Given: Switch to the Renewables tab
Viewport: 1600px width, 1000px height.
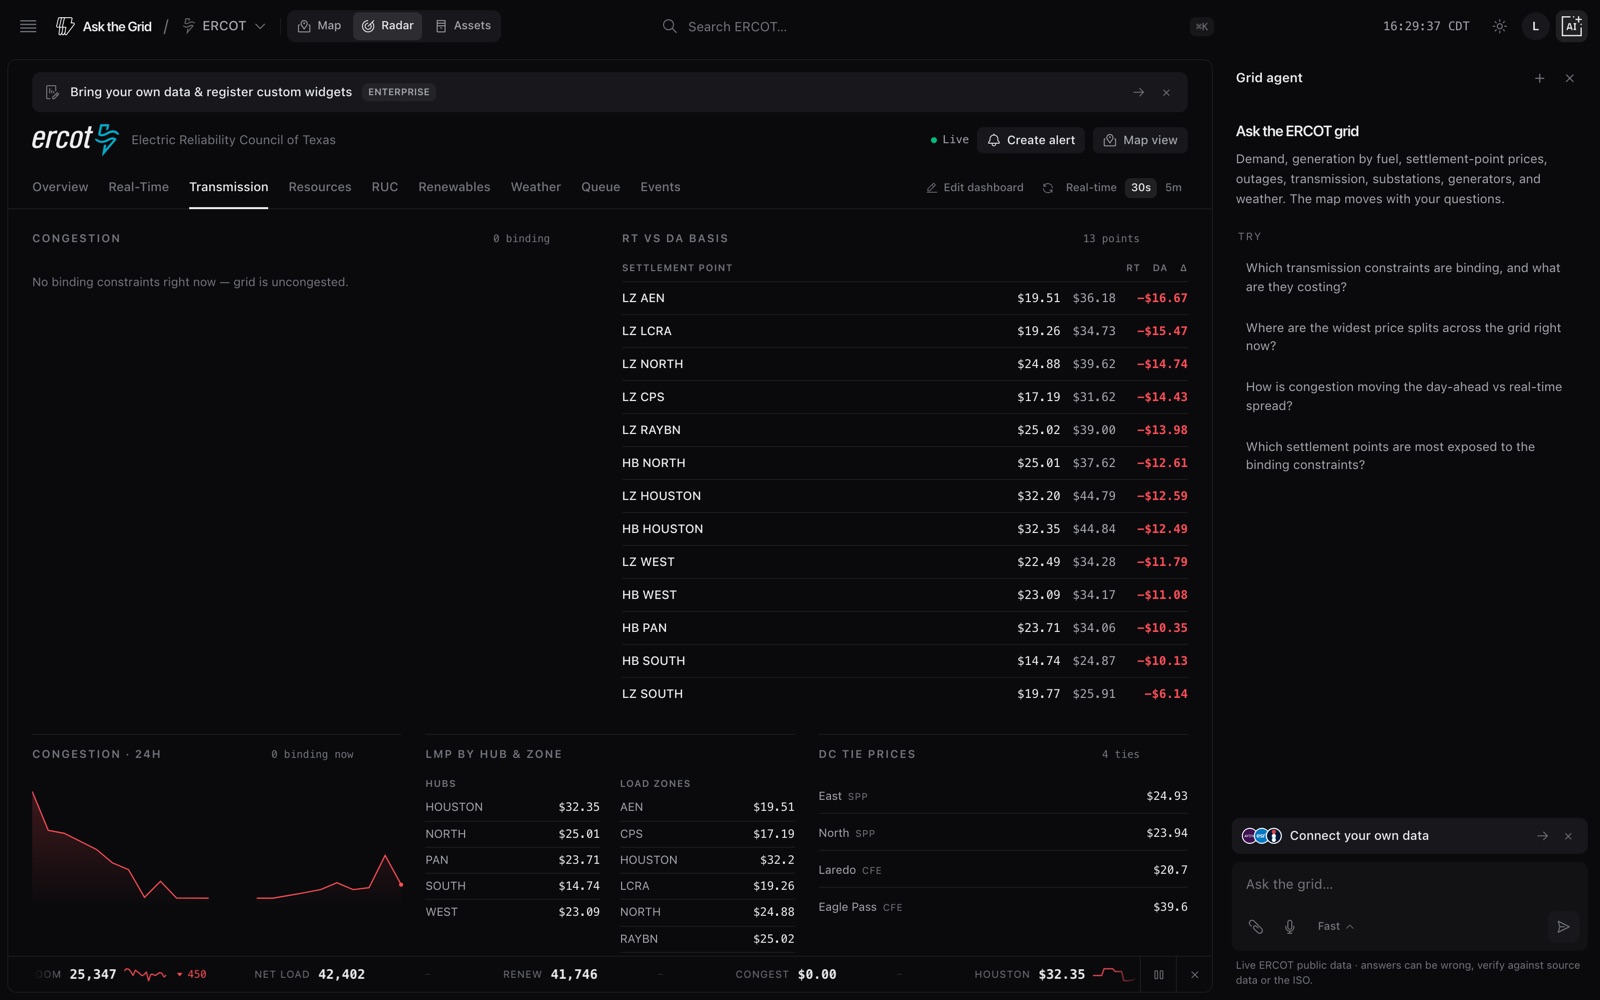Looking at the screenshot, I should pos(454,187).
